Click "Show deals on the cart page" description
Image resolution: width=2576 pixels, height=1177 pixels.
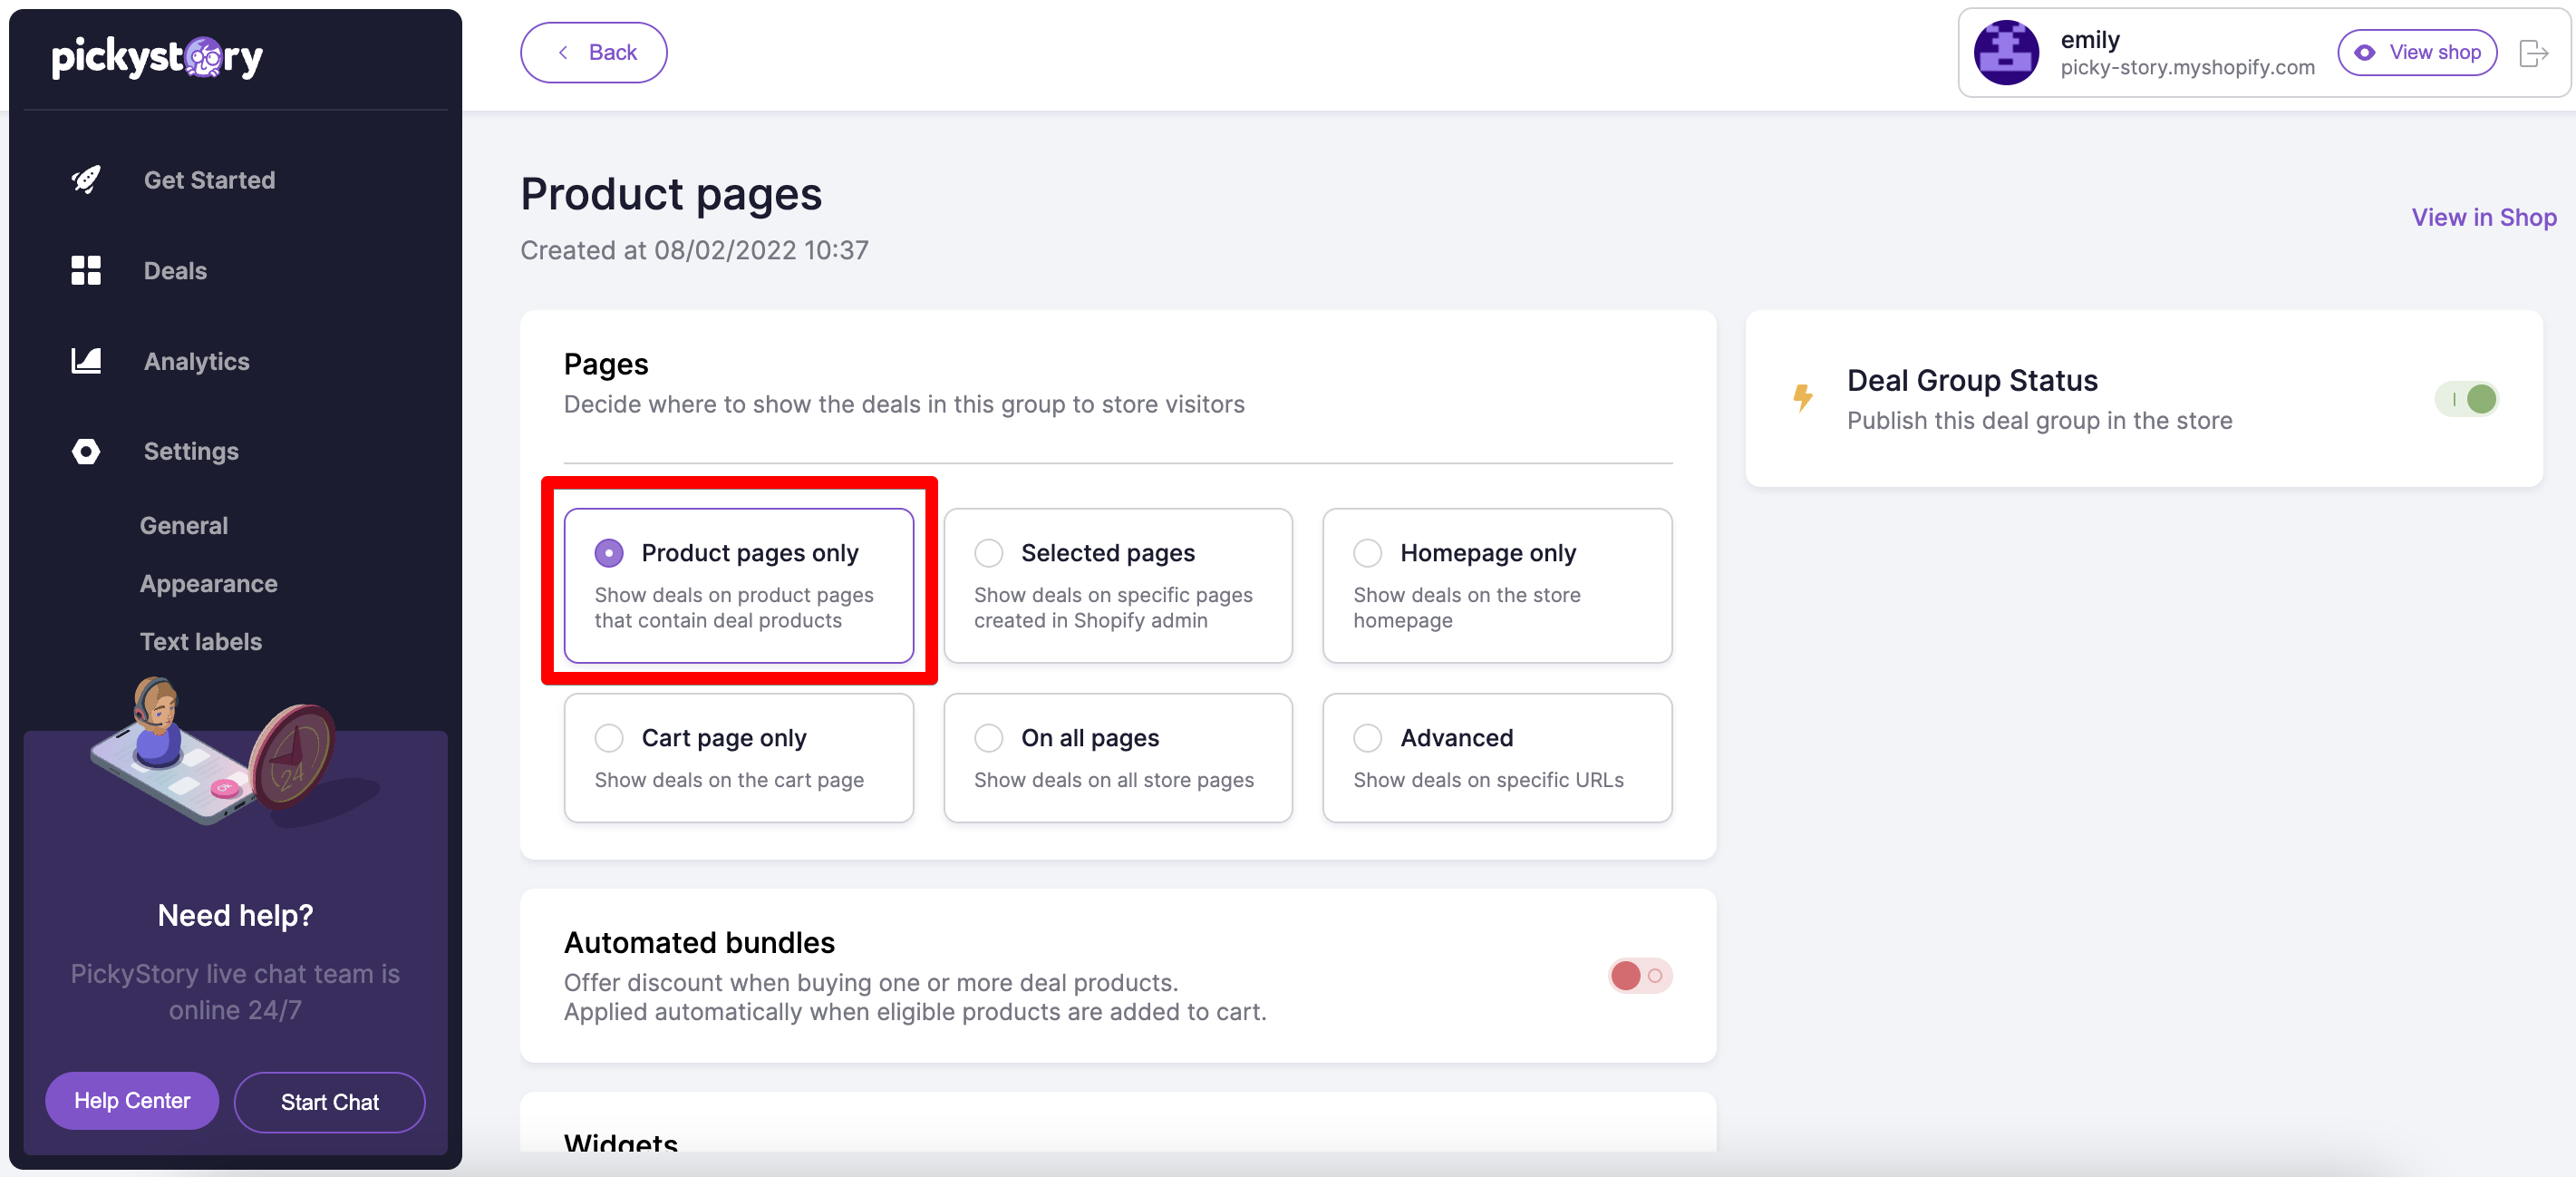pyautogui.click(x=729, y=780)
